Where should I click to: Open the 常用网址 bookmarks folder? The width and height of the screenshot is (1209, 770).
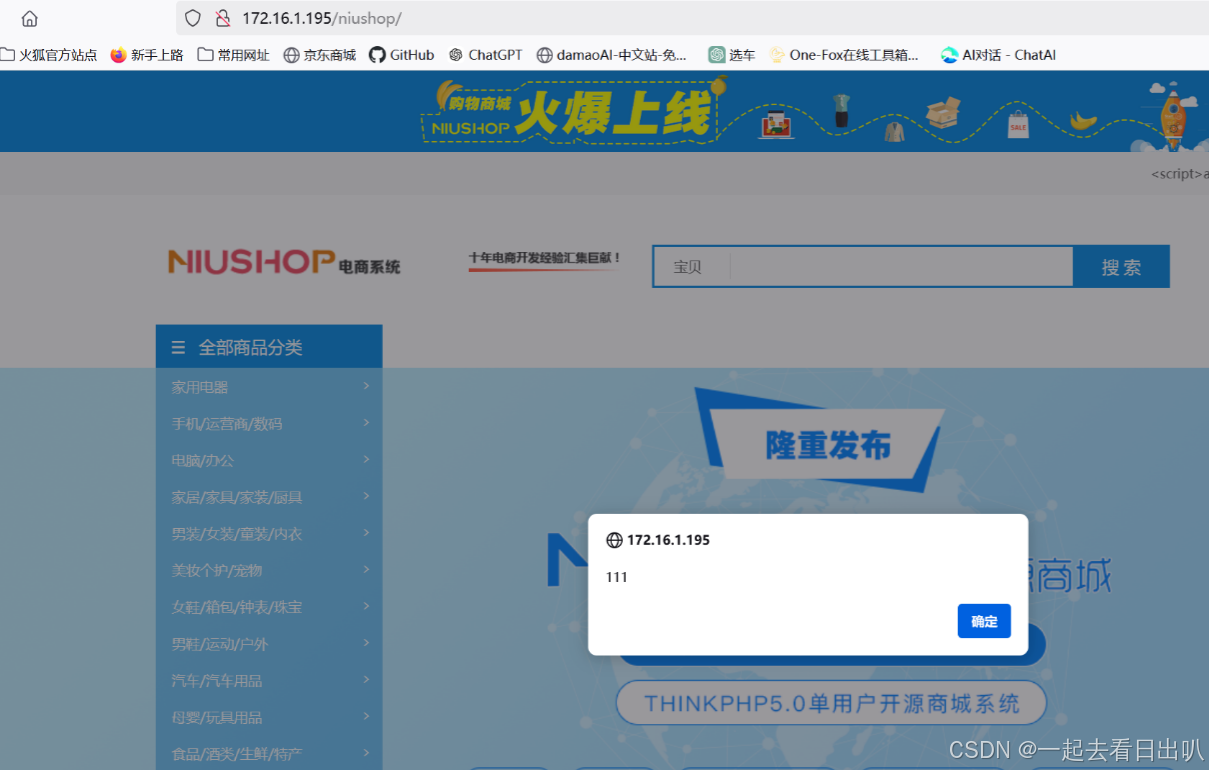coord(234,55)
